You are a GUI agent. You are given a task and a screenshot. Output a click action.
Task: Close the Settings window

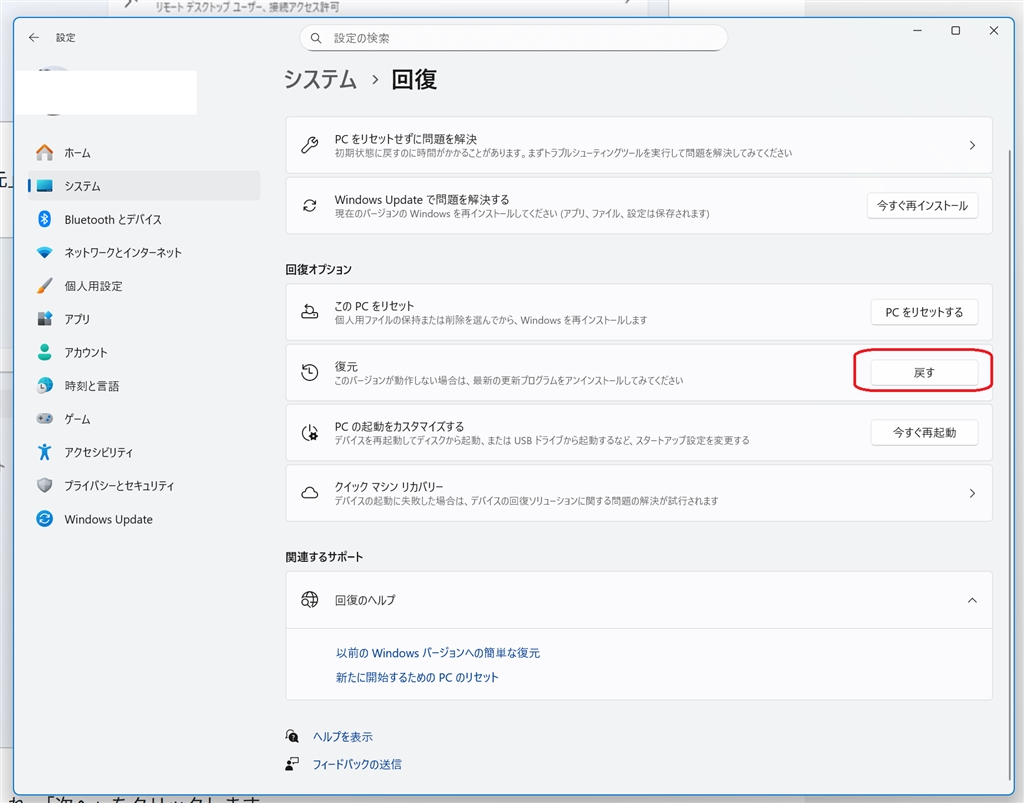pos(993,31)
